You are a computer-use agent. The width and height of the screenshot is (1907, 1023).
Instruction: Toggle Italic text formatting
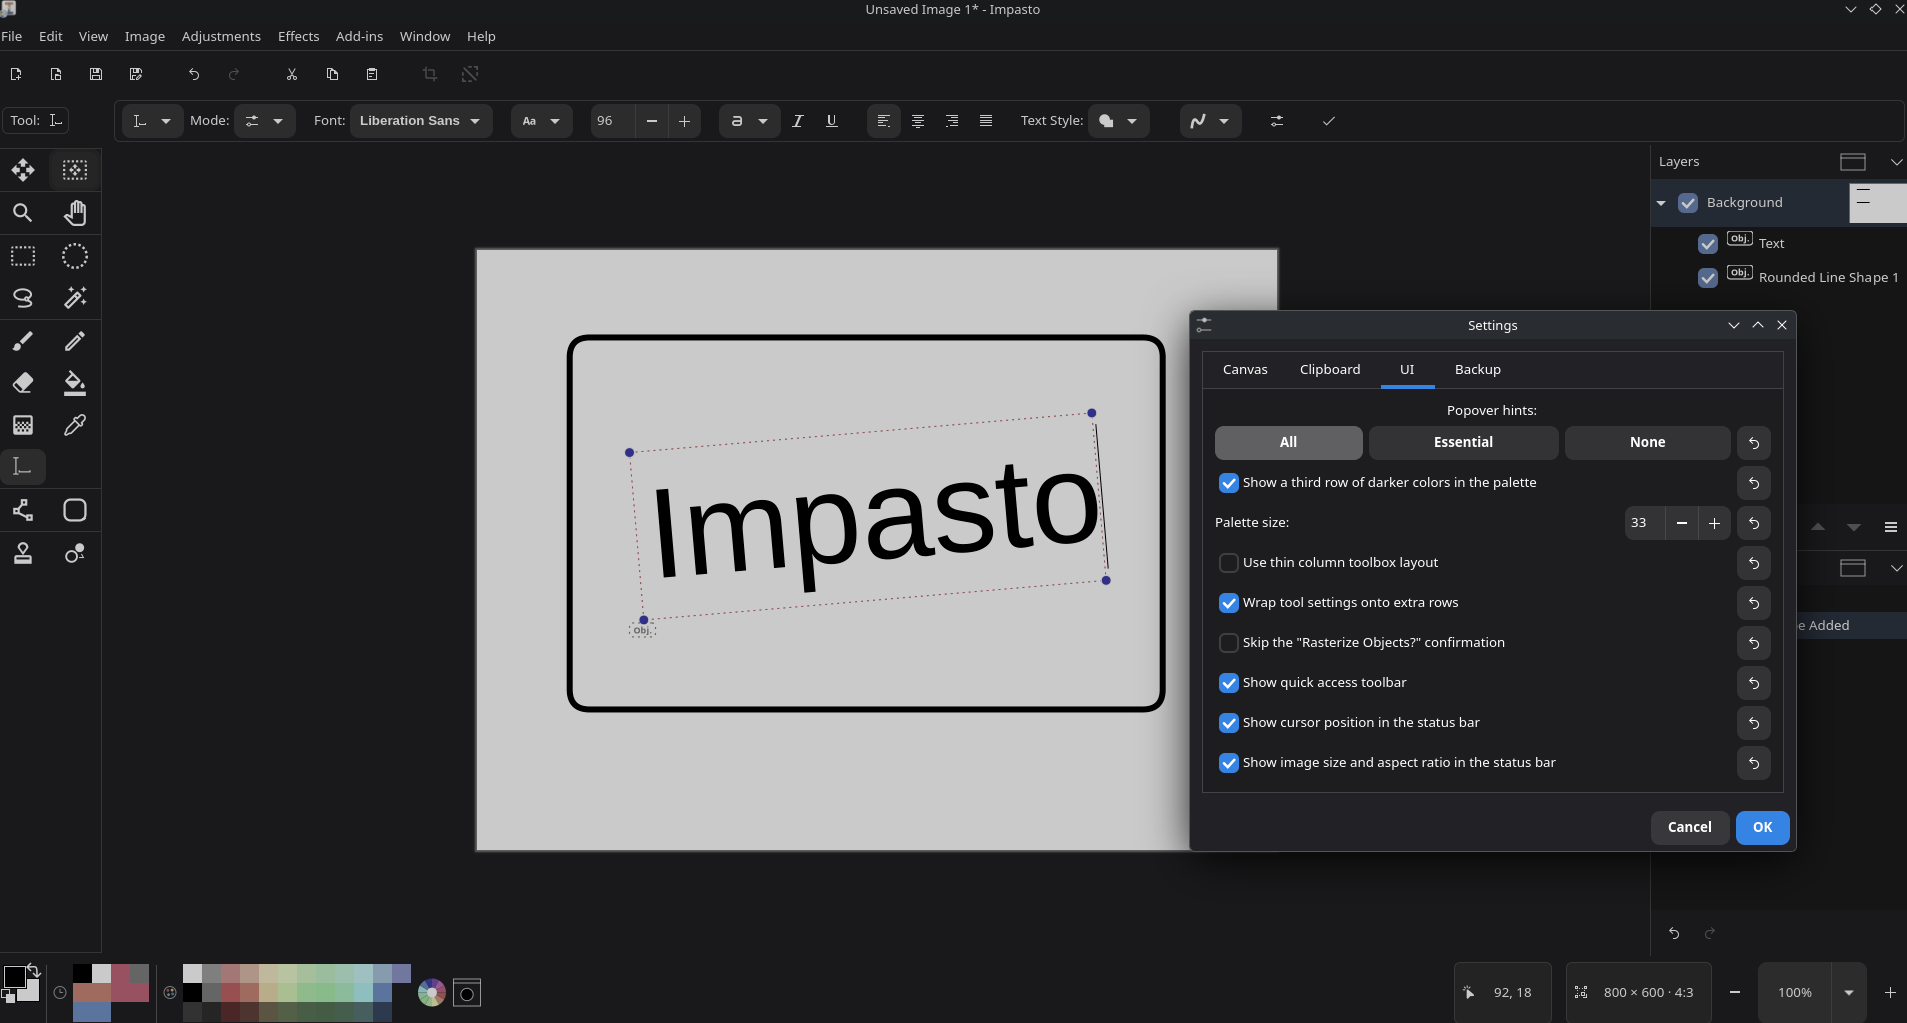[x=798, y=121]
